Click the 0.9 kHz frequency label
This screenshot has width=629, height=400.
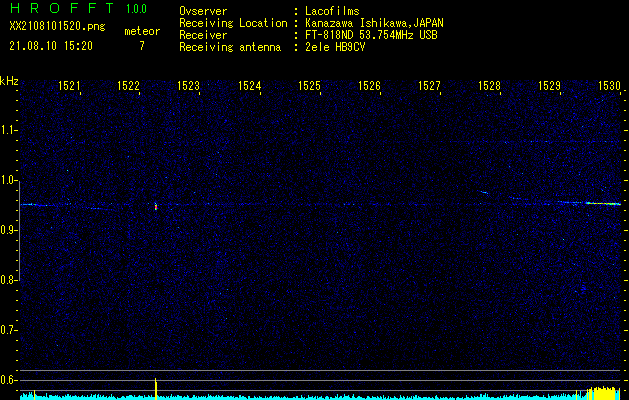(8, 230)
